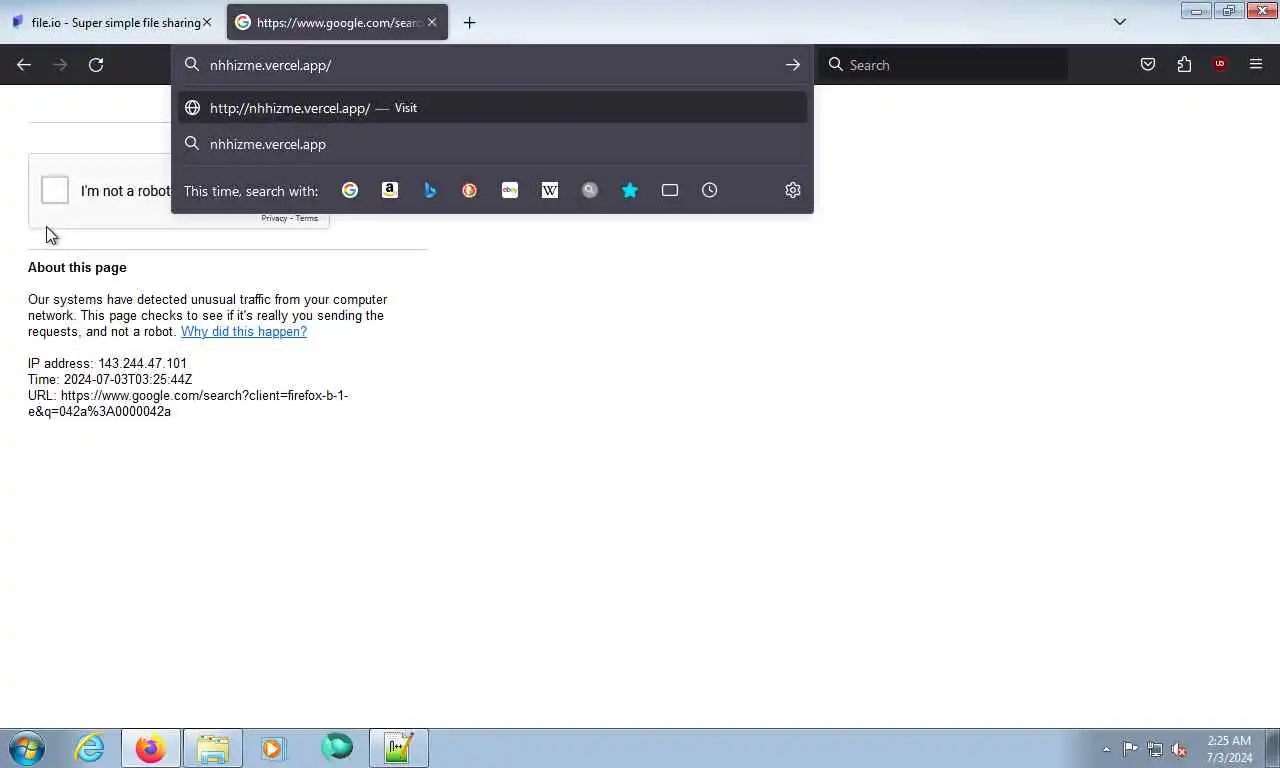This screenshot has height=768, width=1280.
Task: Click the About this page heading
Action: point(77,267)
